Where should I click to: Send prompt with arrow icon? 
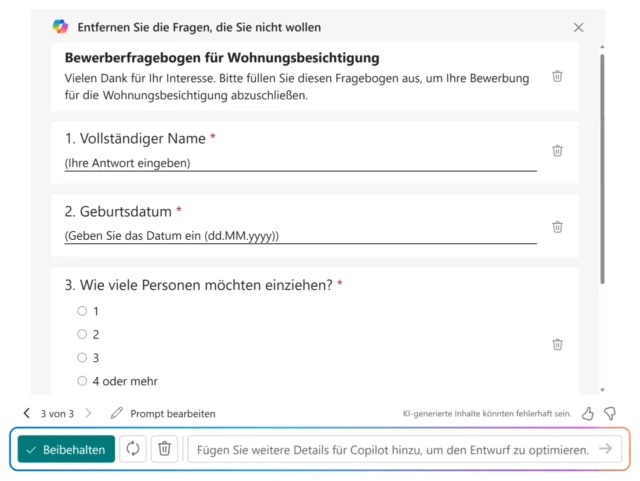[605, 449]
